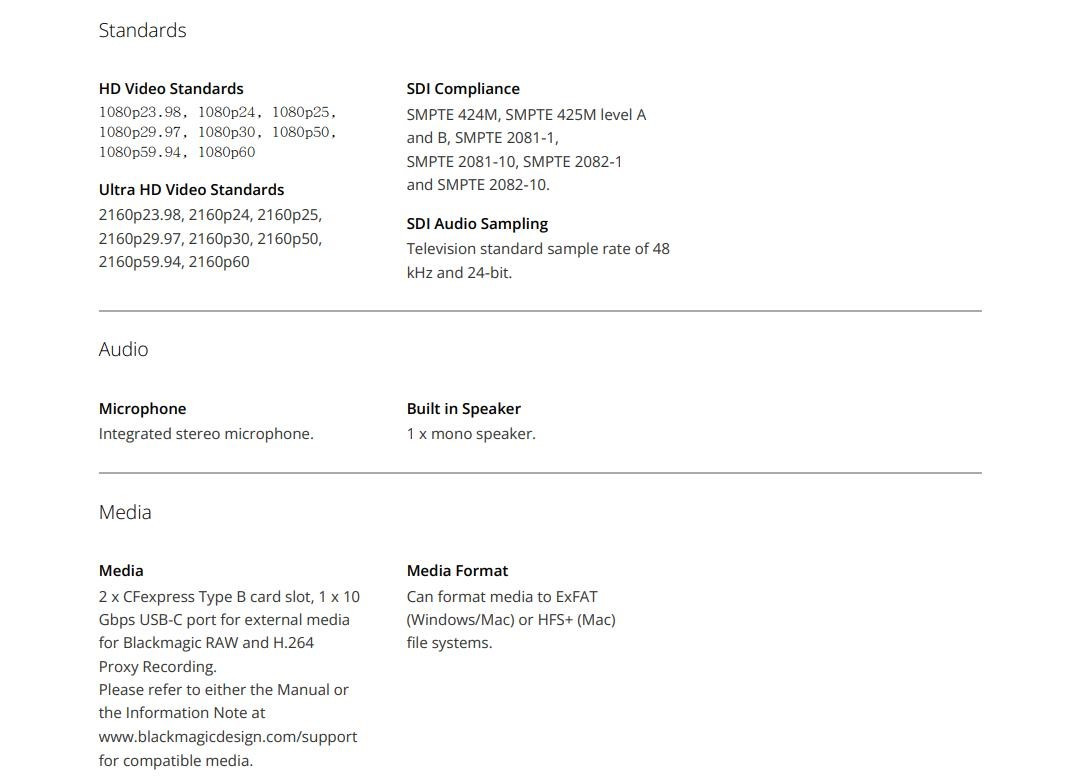Screen dimensions: 1081x783
Task: Click the SDI Audio Sampling heading
Action: (x=477, y=224)
